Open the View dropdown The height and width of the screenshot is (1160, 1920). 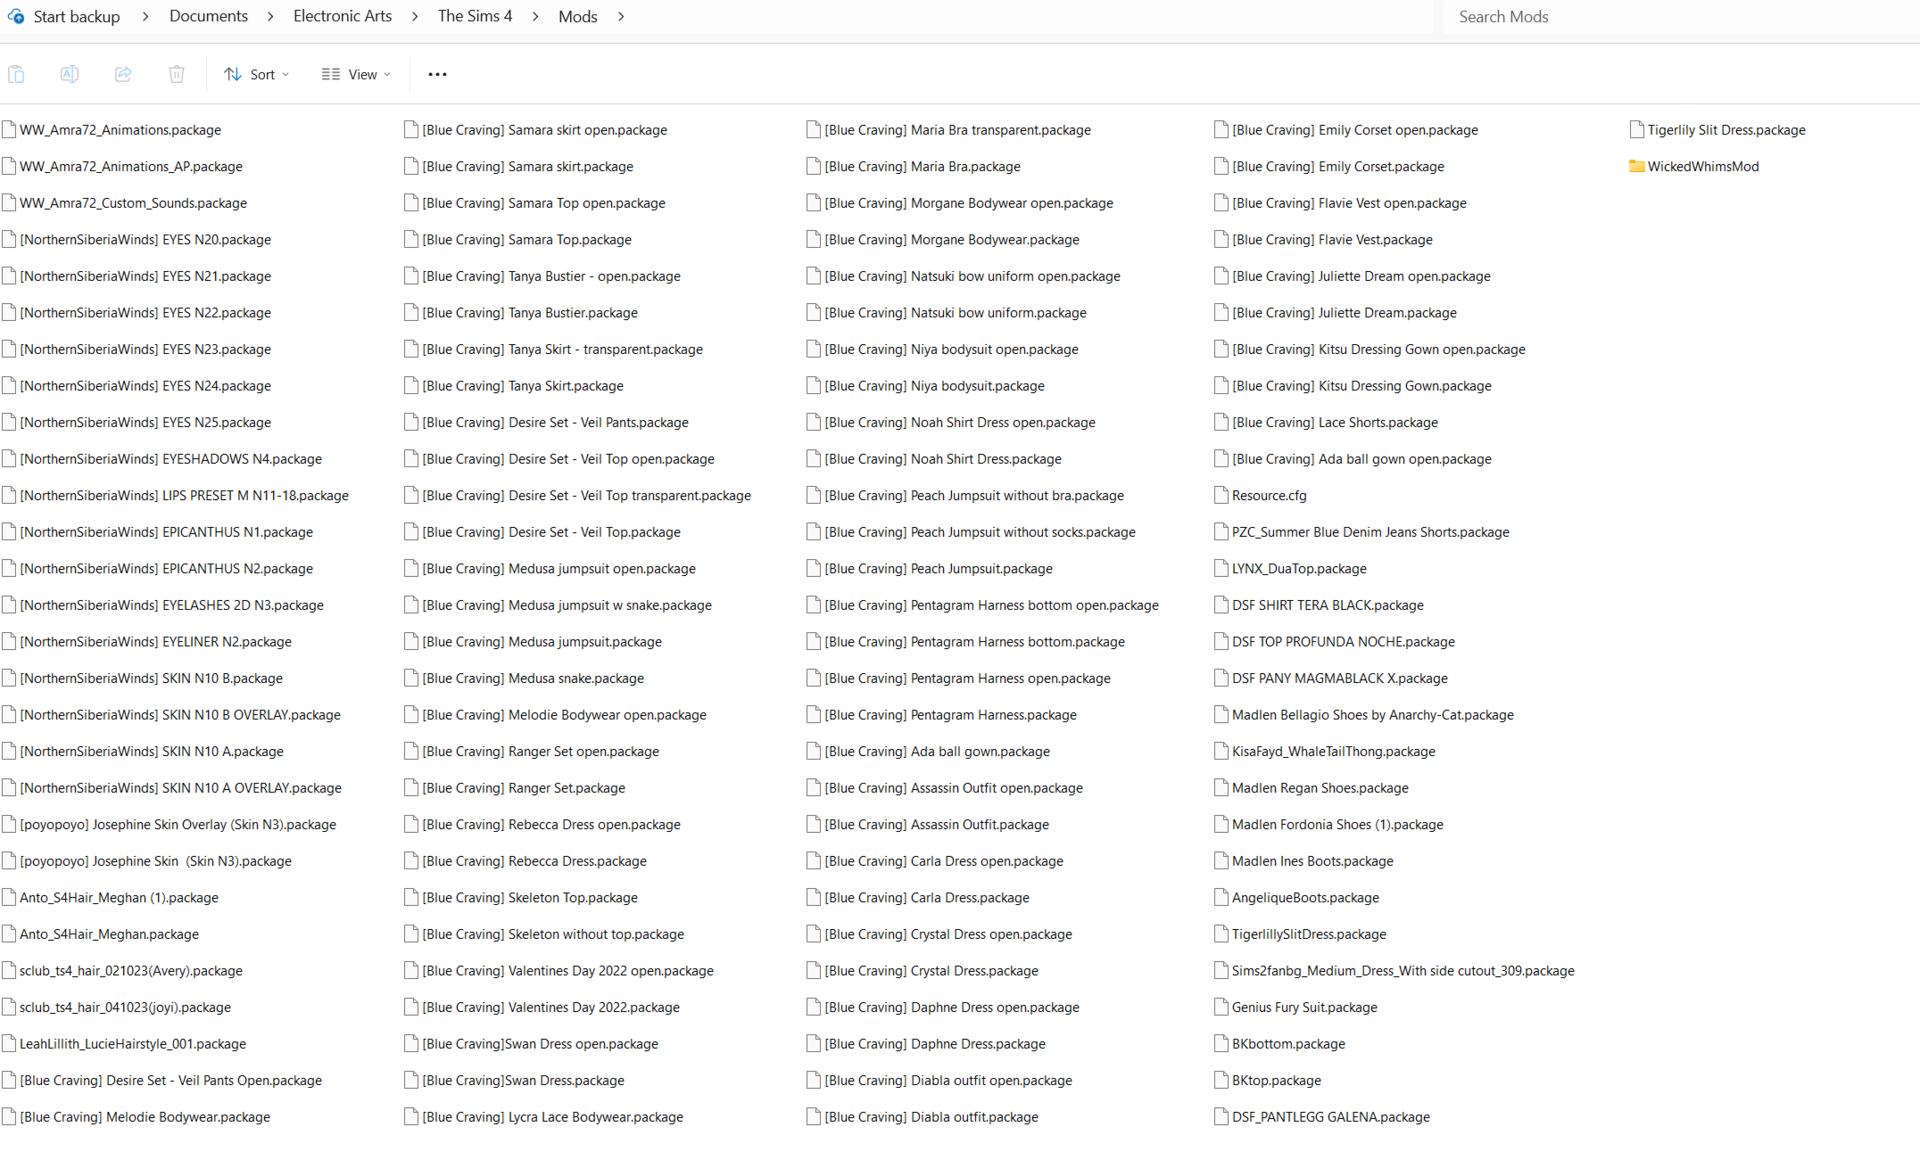click(x=356, y=74)
